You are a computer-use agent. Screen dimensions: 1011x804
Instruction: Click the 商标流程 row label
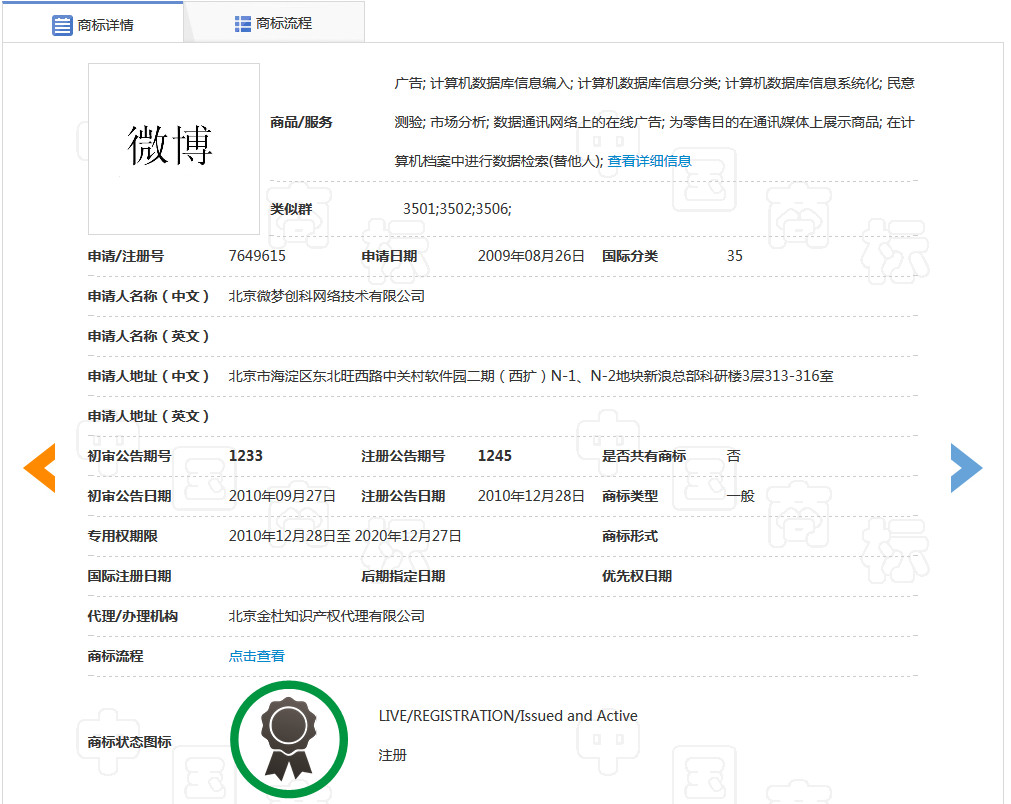115,656
